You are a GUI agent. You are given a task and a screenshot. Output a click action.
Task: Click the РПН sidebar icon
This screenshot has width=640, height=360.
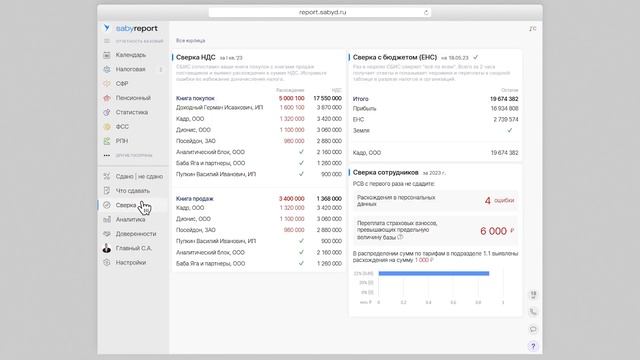point(107,141)
